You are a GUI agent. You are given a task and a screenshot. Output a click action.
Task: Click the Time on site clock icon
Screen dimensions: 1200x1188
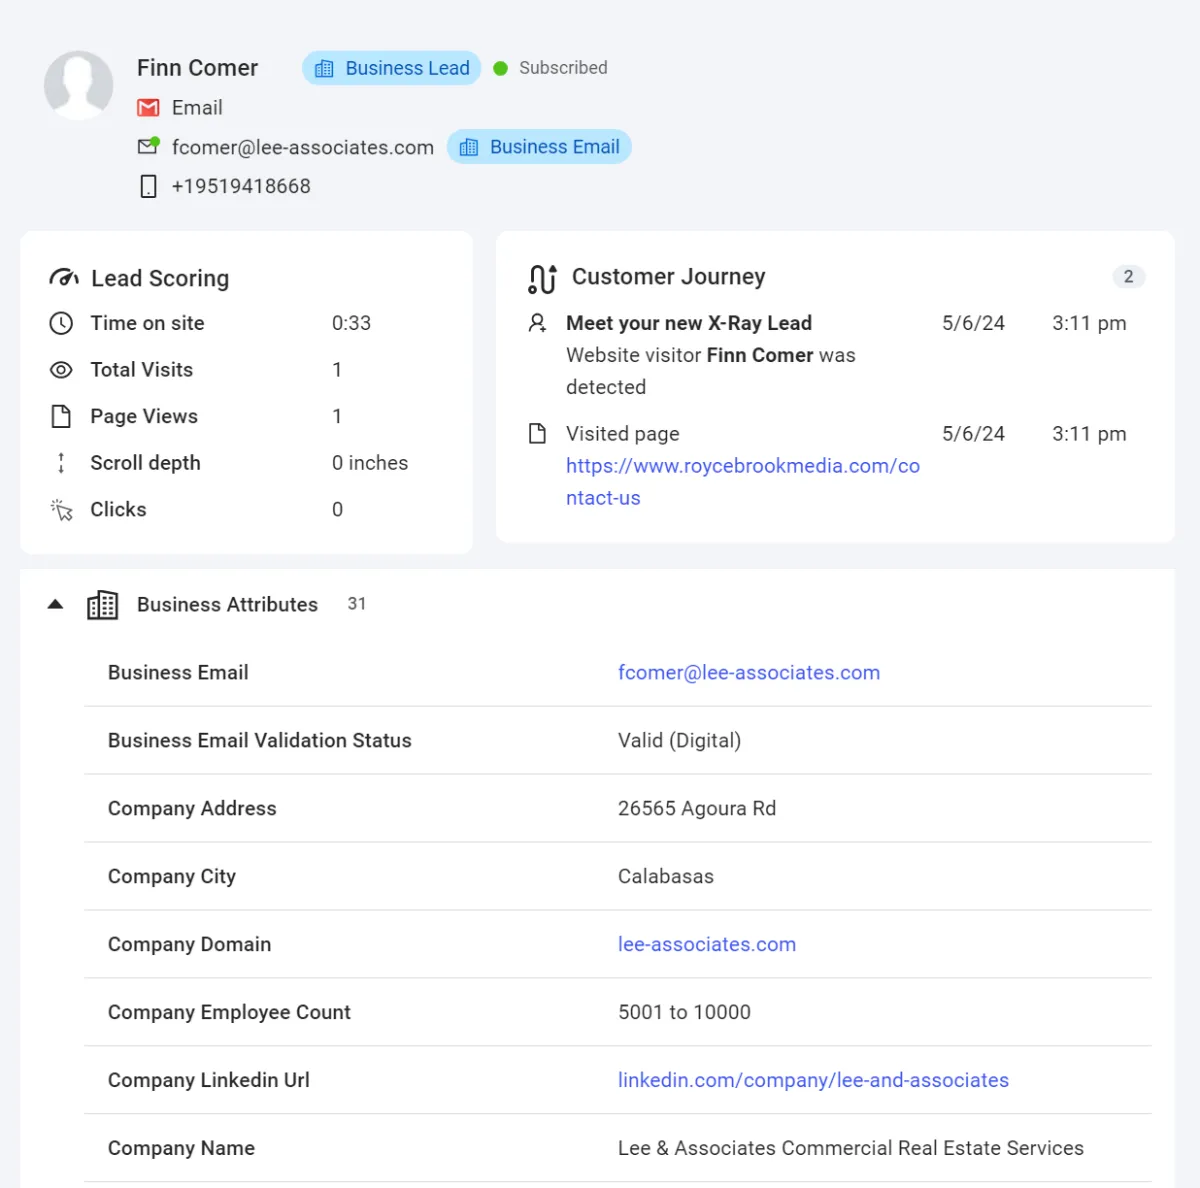tap(61, 323)
